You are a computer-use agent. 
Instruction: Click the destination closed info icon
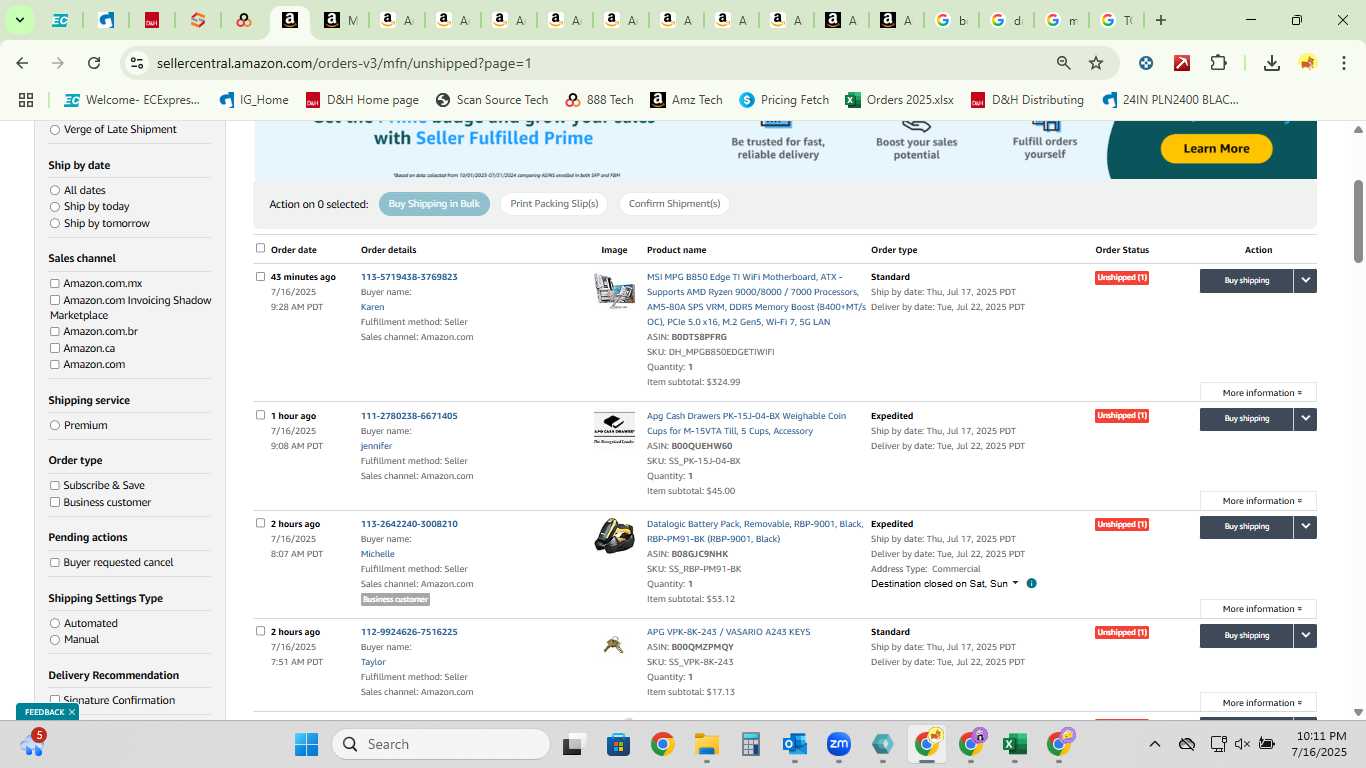point(1031,583)
